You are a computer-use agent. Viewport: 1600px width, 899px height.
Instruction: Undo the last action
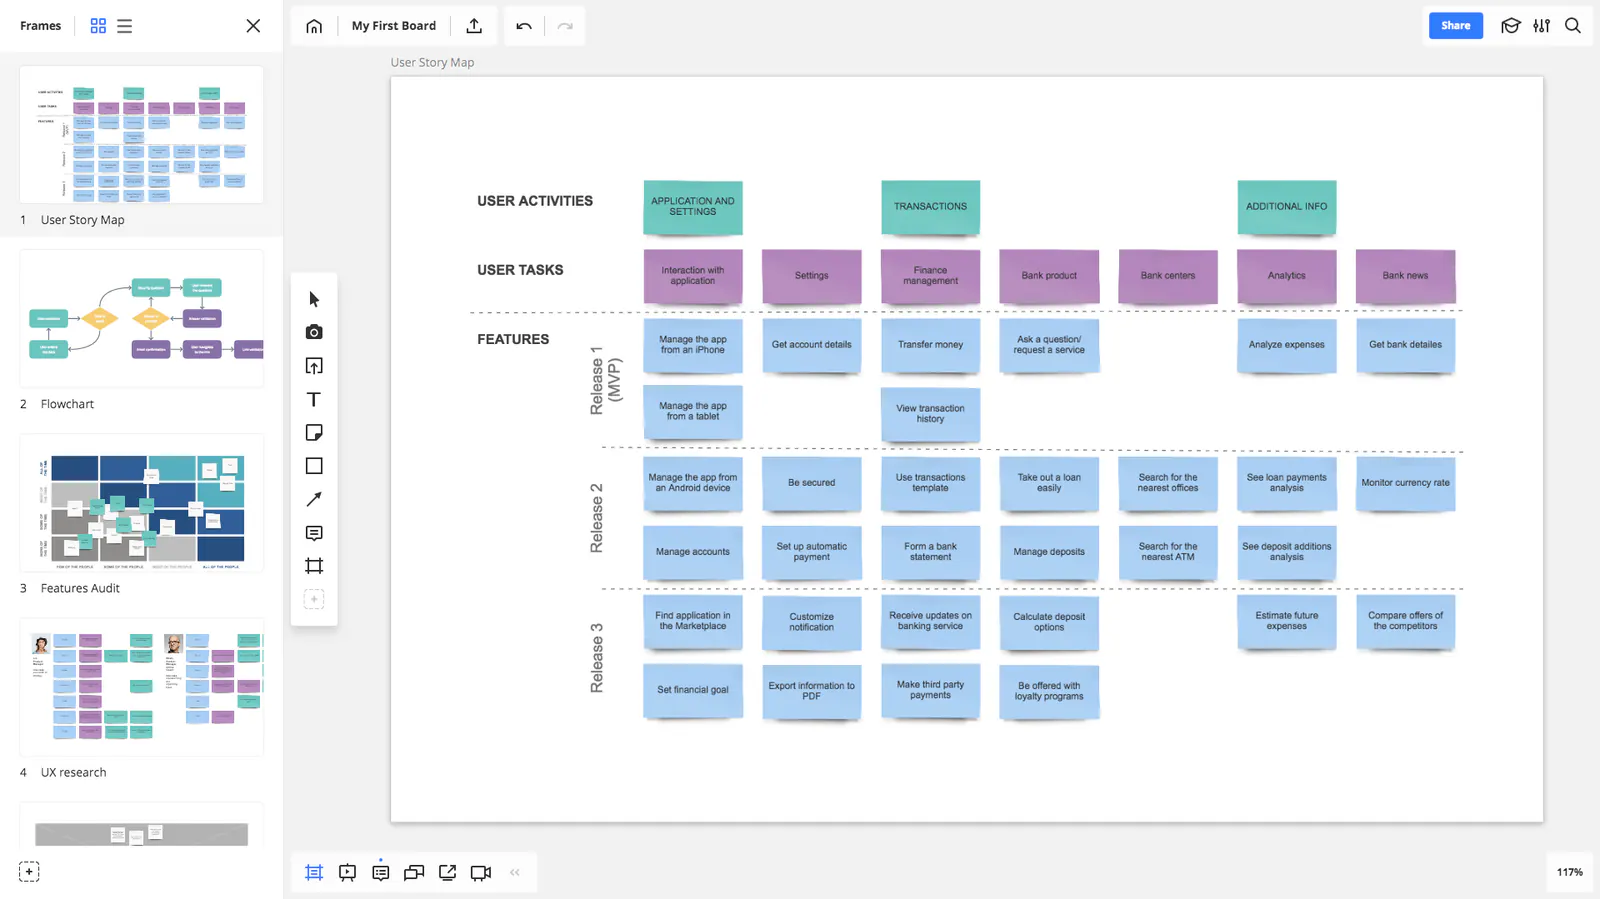[x=524, y=26]
